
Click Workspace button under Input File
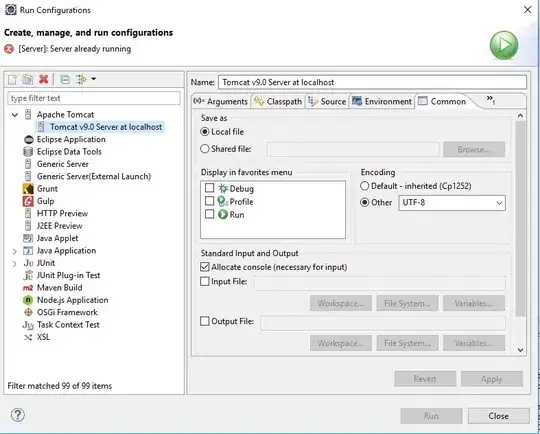point(341,303)
